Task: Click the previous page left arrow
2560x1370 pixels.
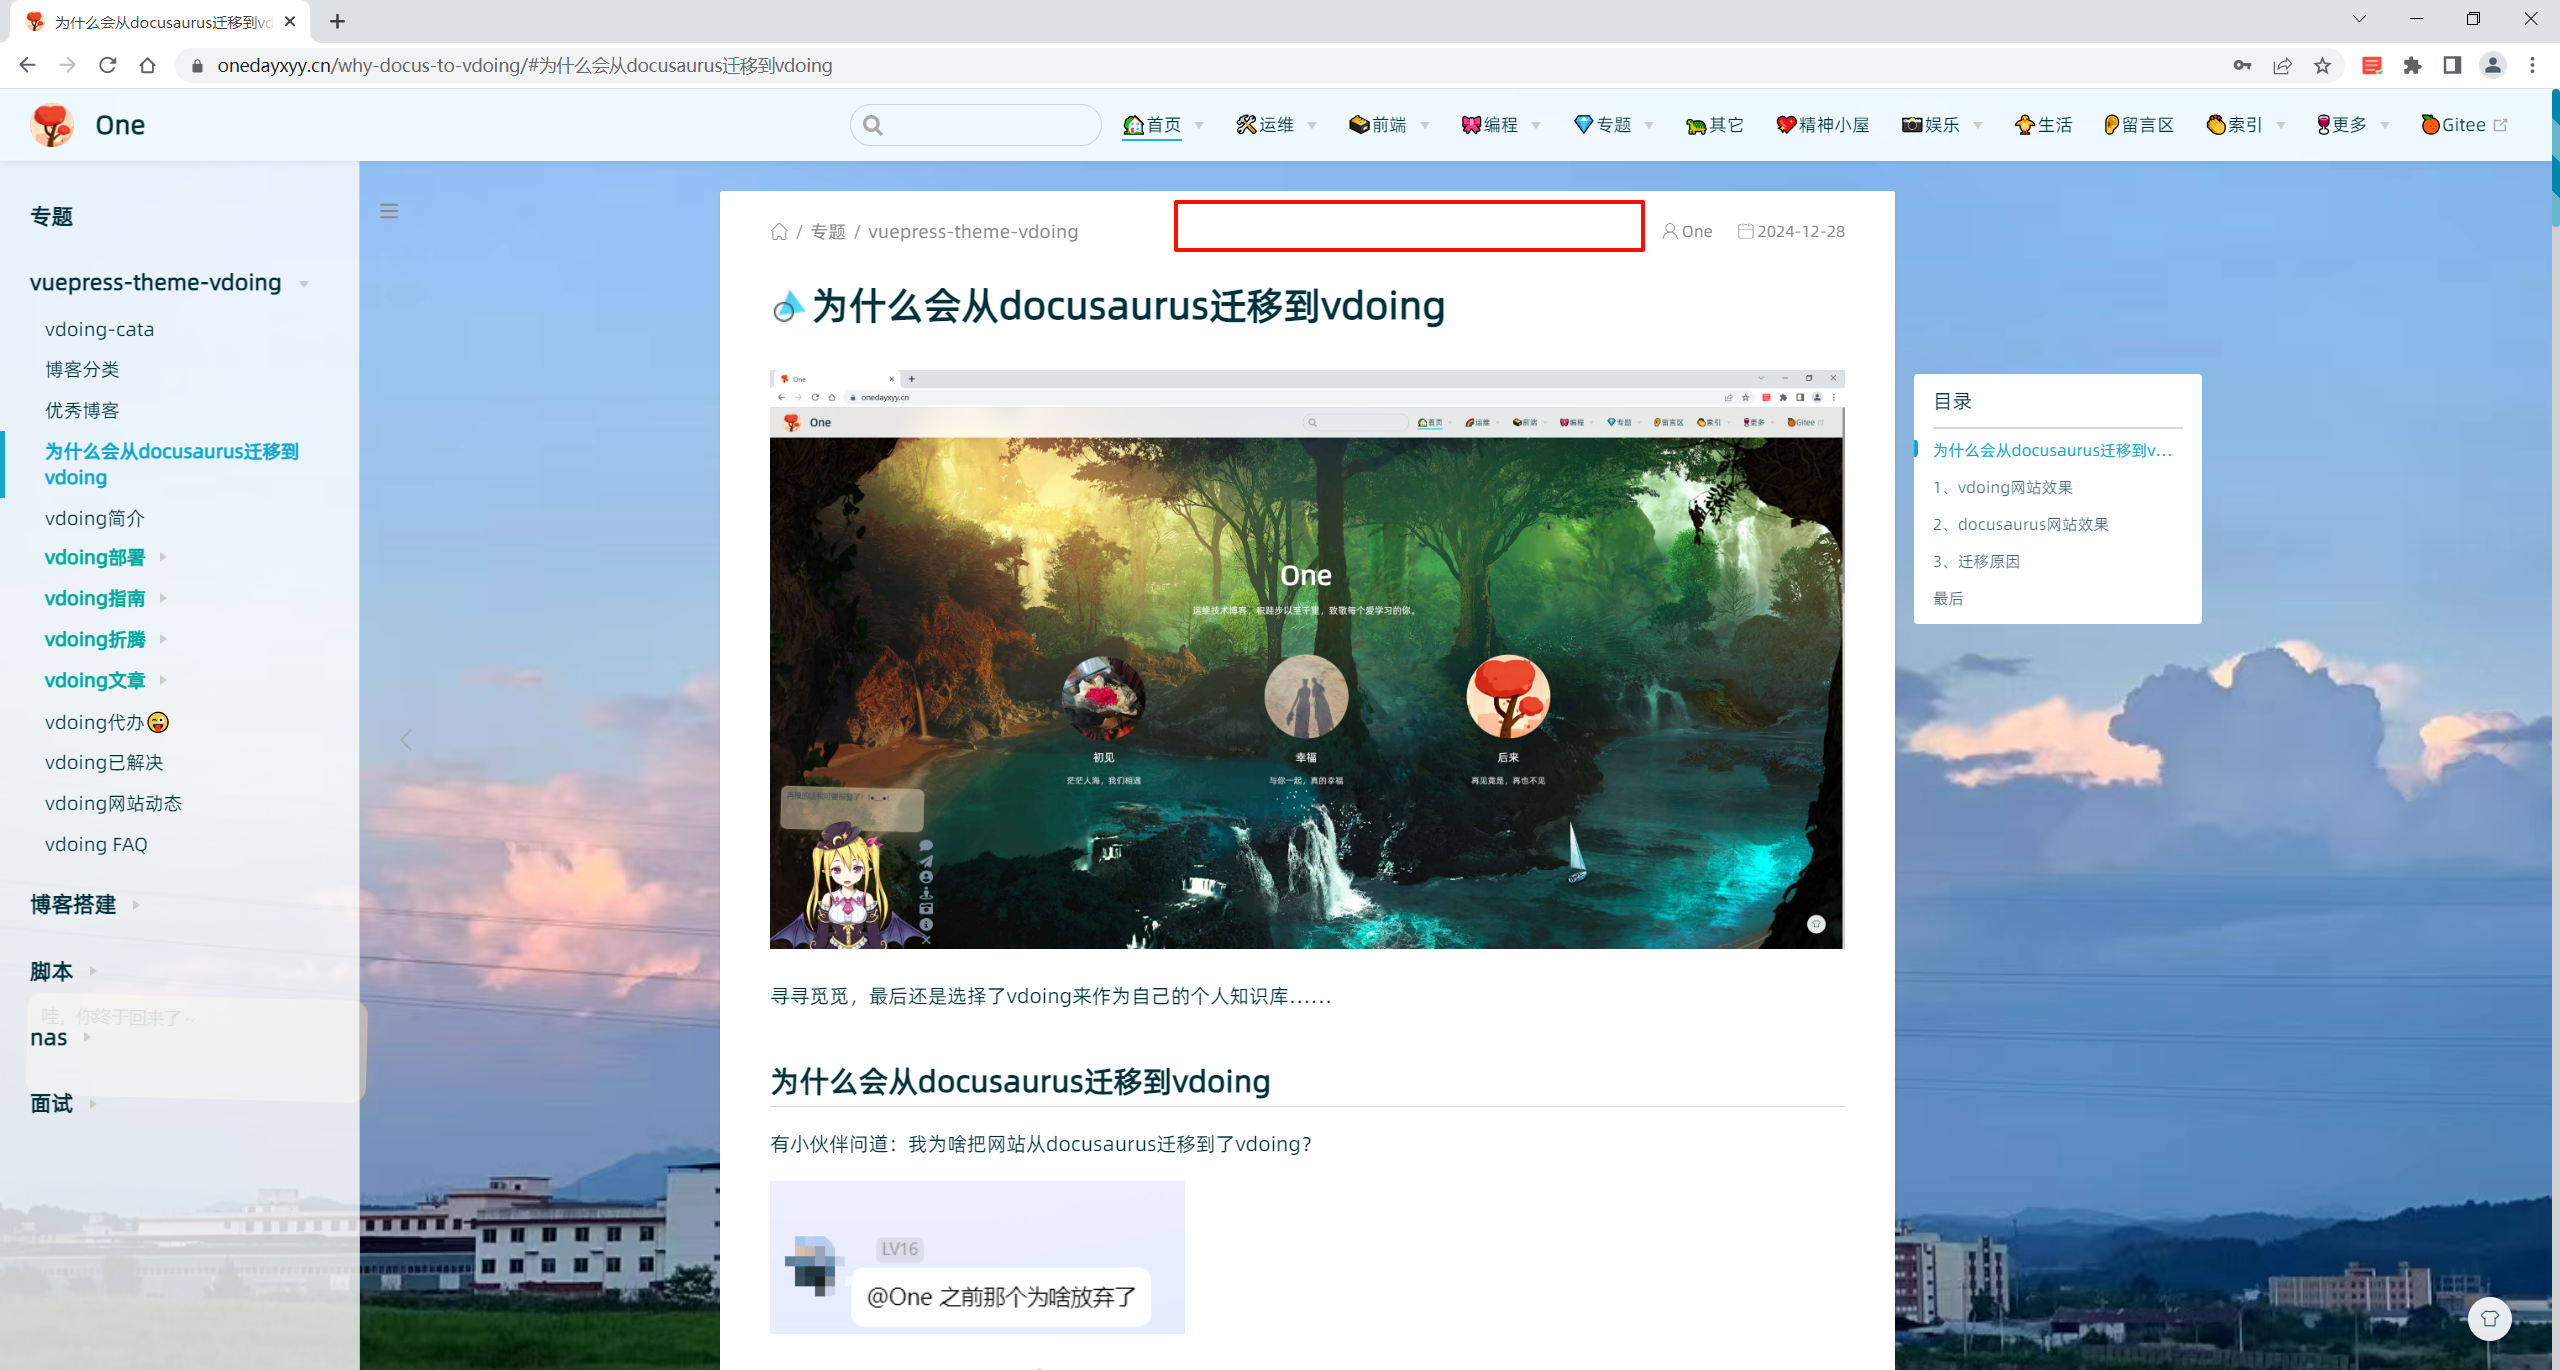Action: click(406, 740)
